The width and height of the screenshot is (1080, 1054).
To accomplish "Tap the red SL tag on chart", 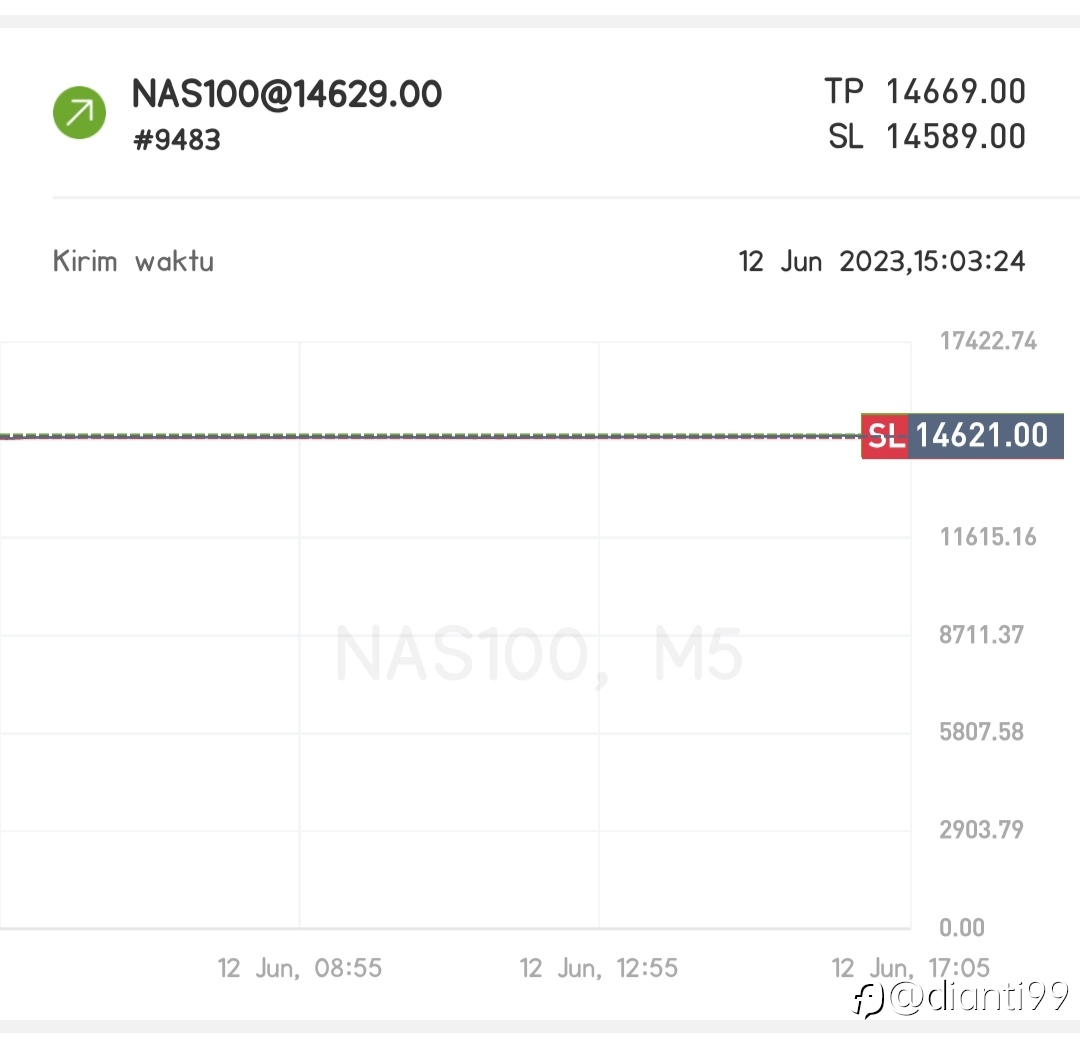I will [x=885, y=436].
